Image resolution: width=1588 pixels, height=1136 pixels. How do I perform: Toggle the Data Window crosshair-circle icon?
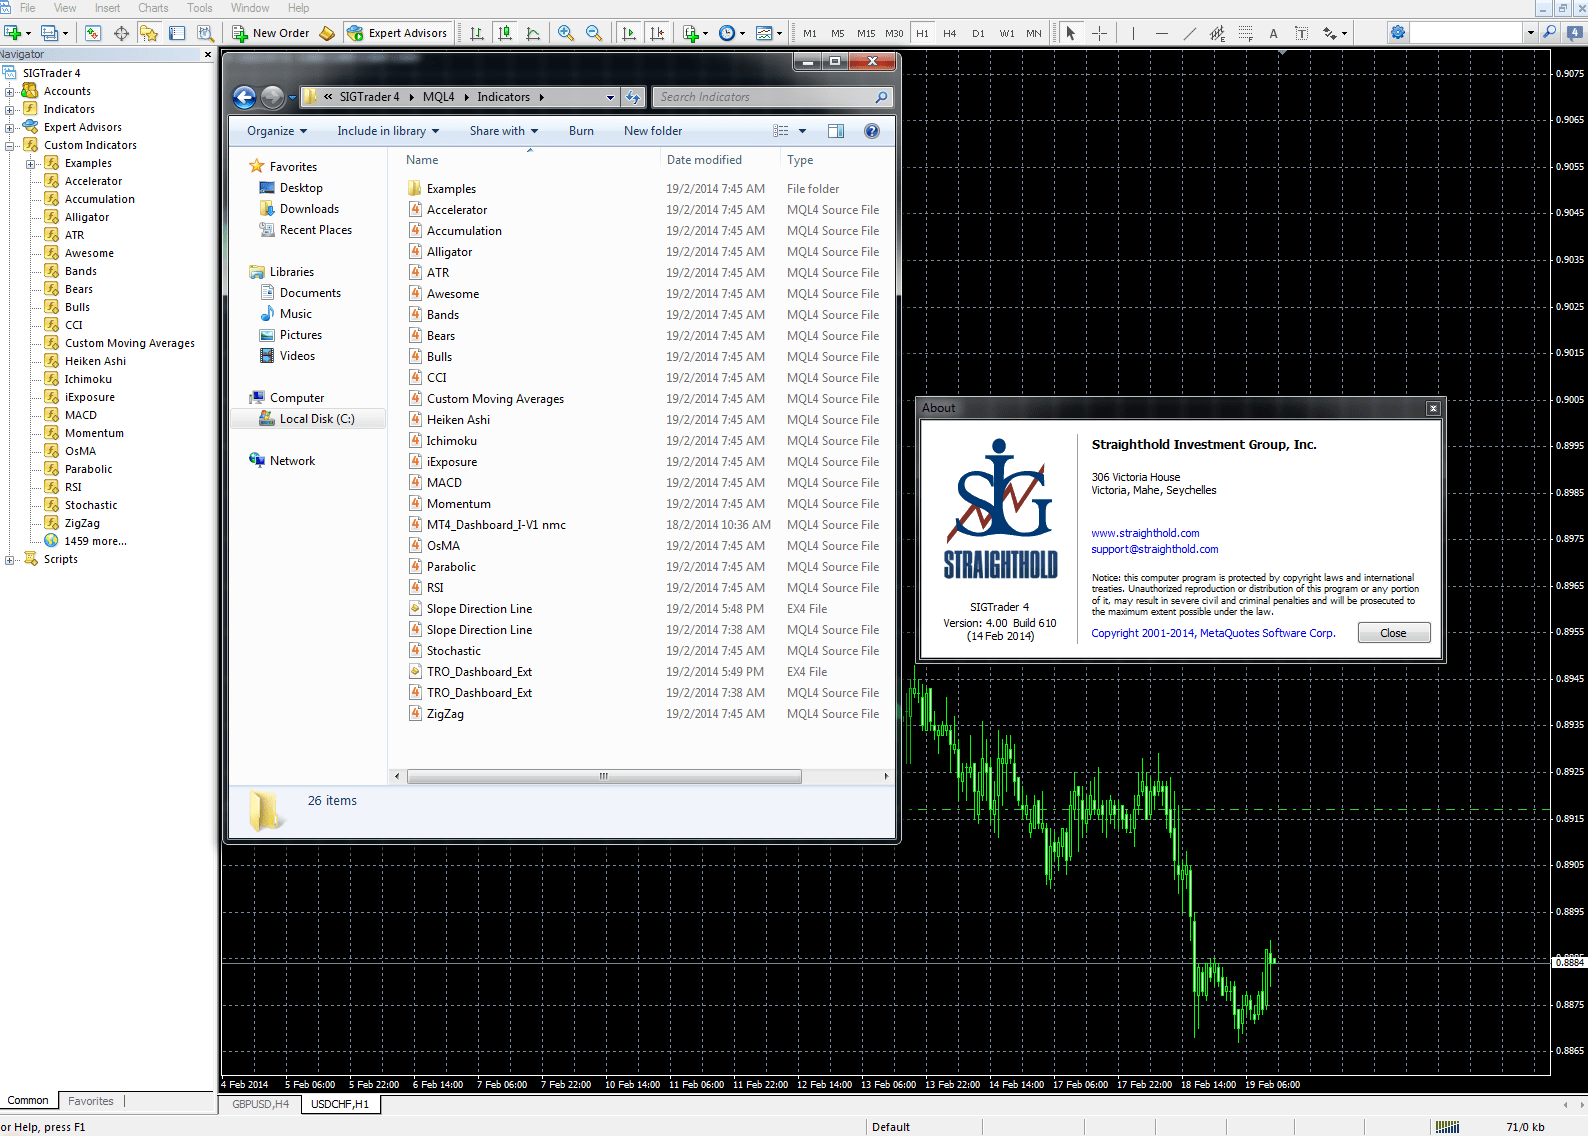[x=121, y=33]
